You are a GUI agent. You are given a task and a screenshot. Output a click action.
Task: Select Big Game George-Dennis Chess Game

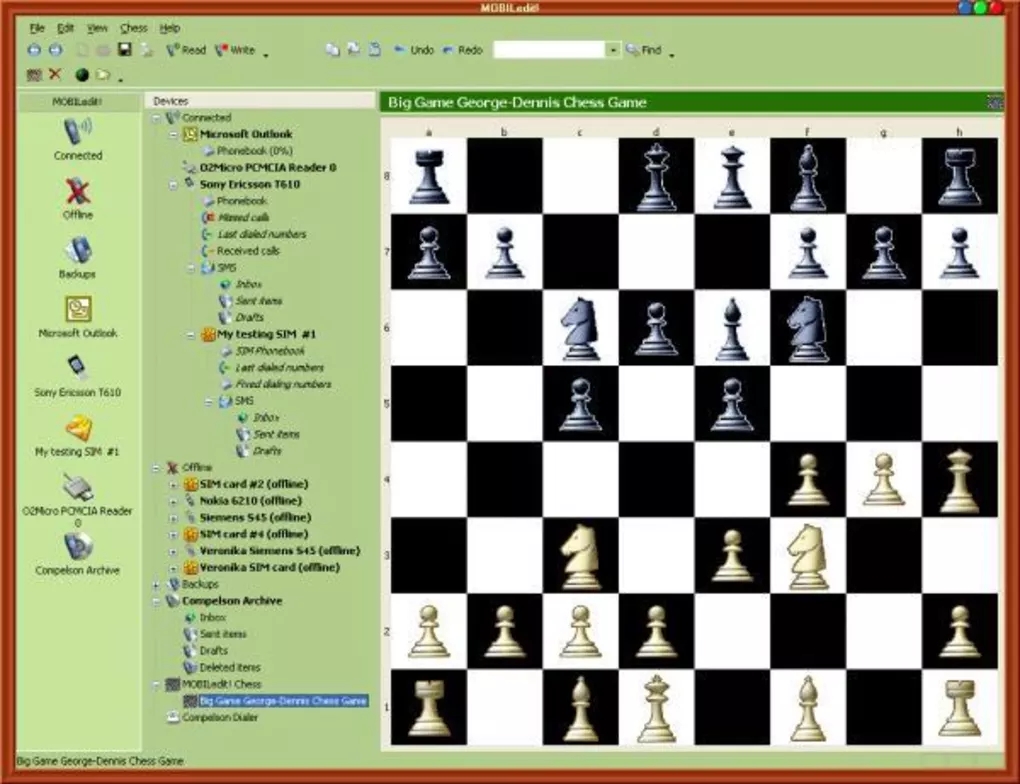(x=283, y=700)
